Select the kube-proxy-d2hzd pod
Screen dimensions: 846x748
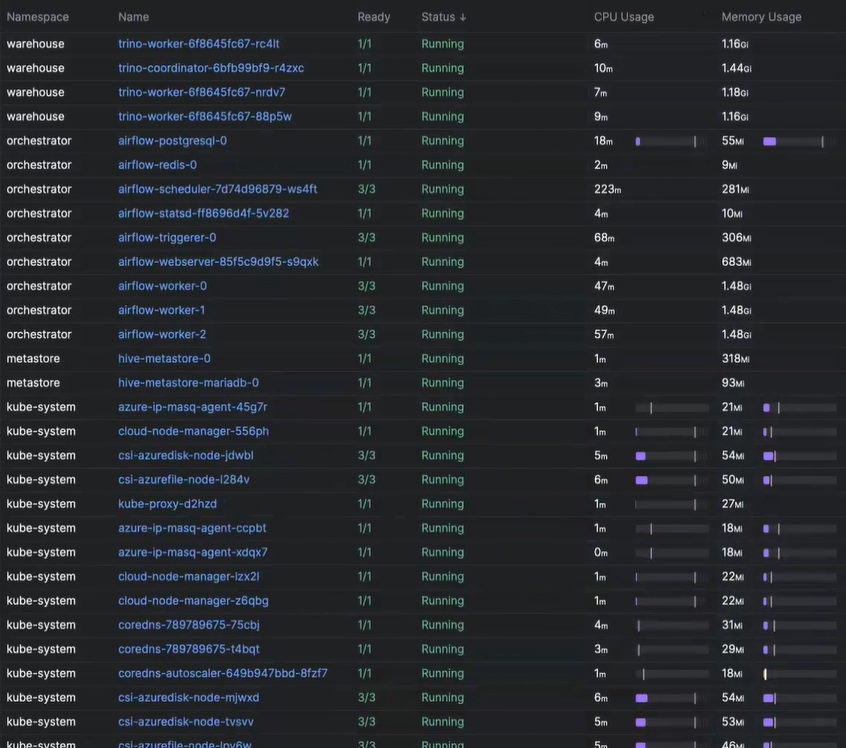click(x=167, y=504)
